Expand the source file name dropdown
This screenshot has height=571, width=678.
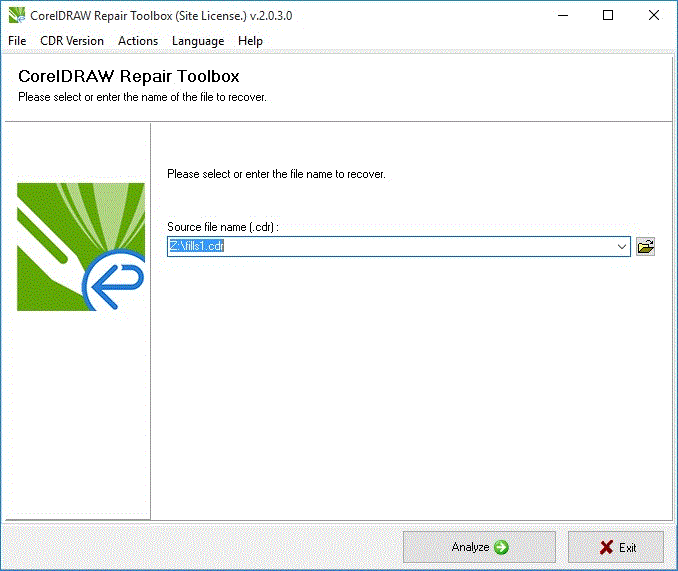coord(622,246)
